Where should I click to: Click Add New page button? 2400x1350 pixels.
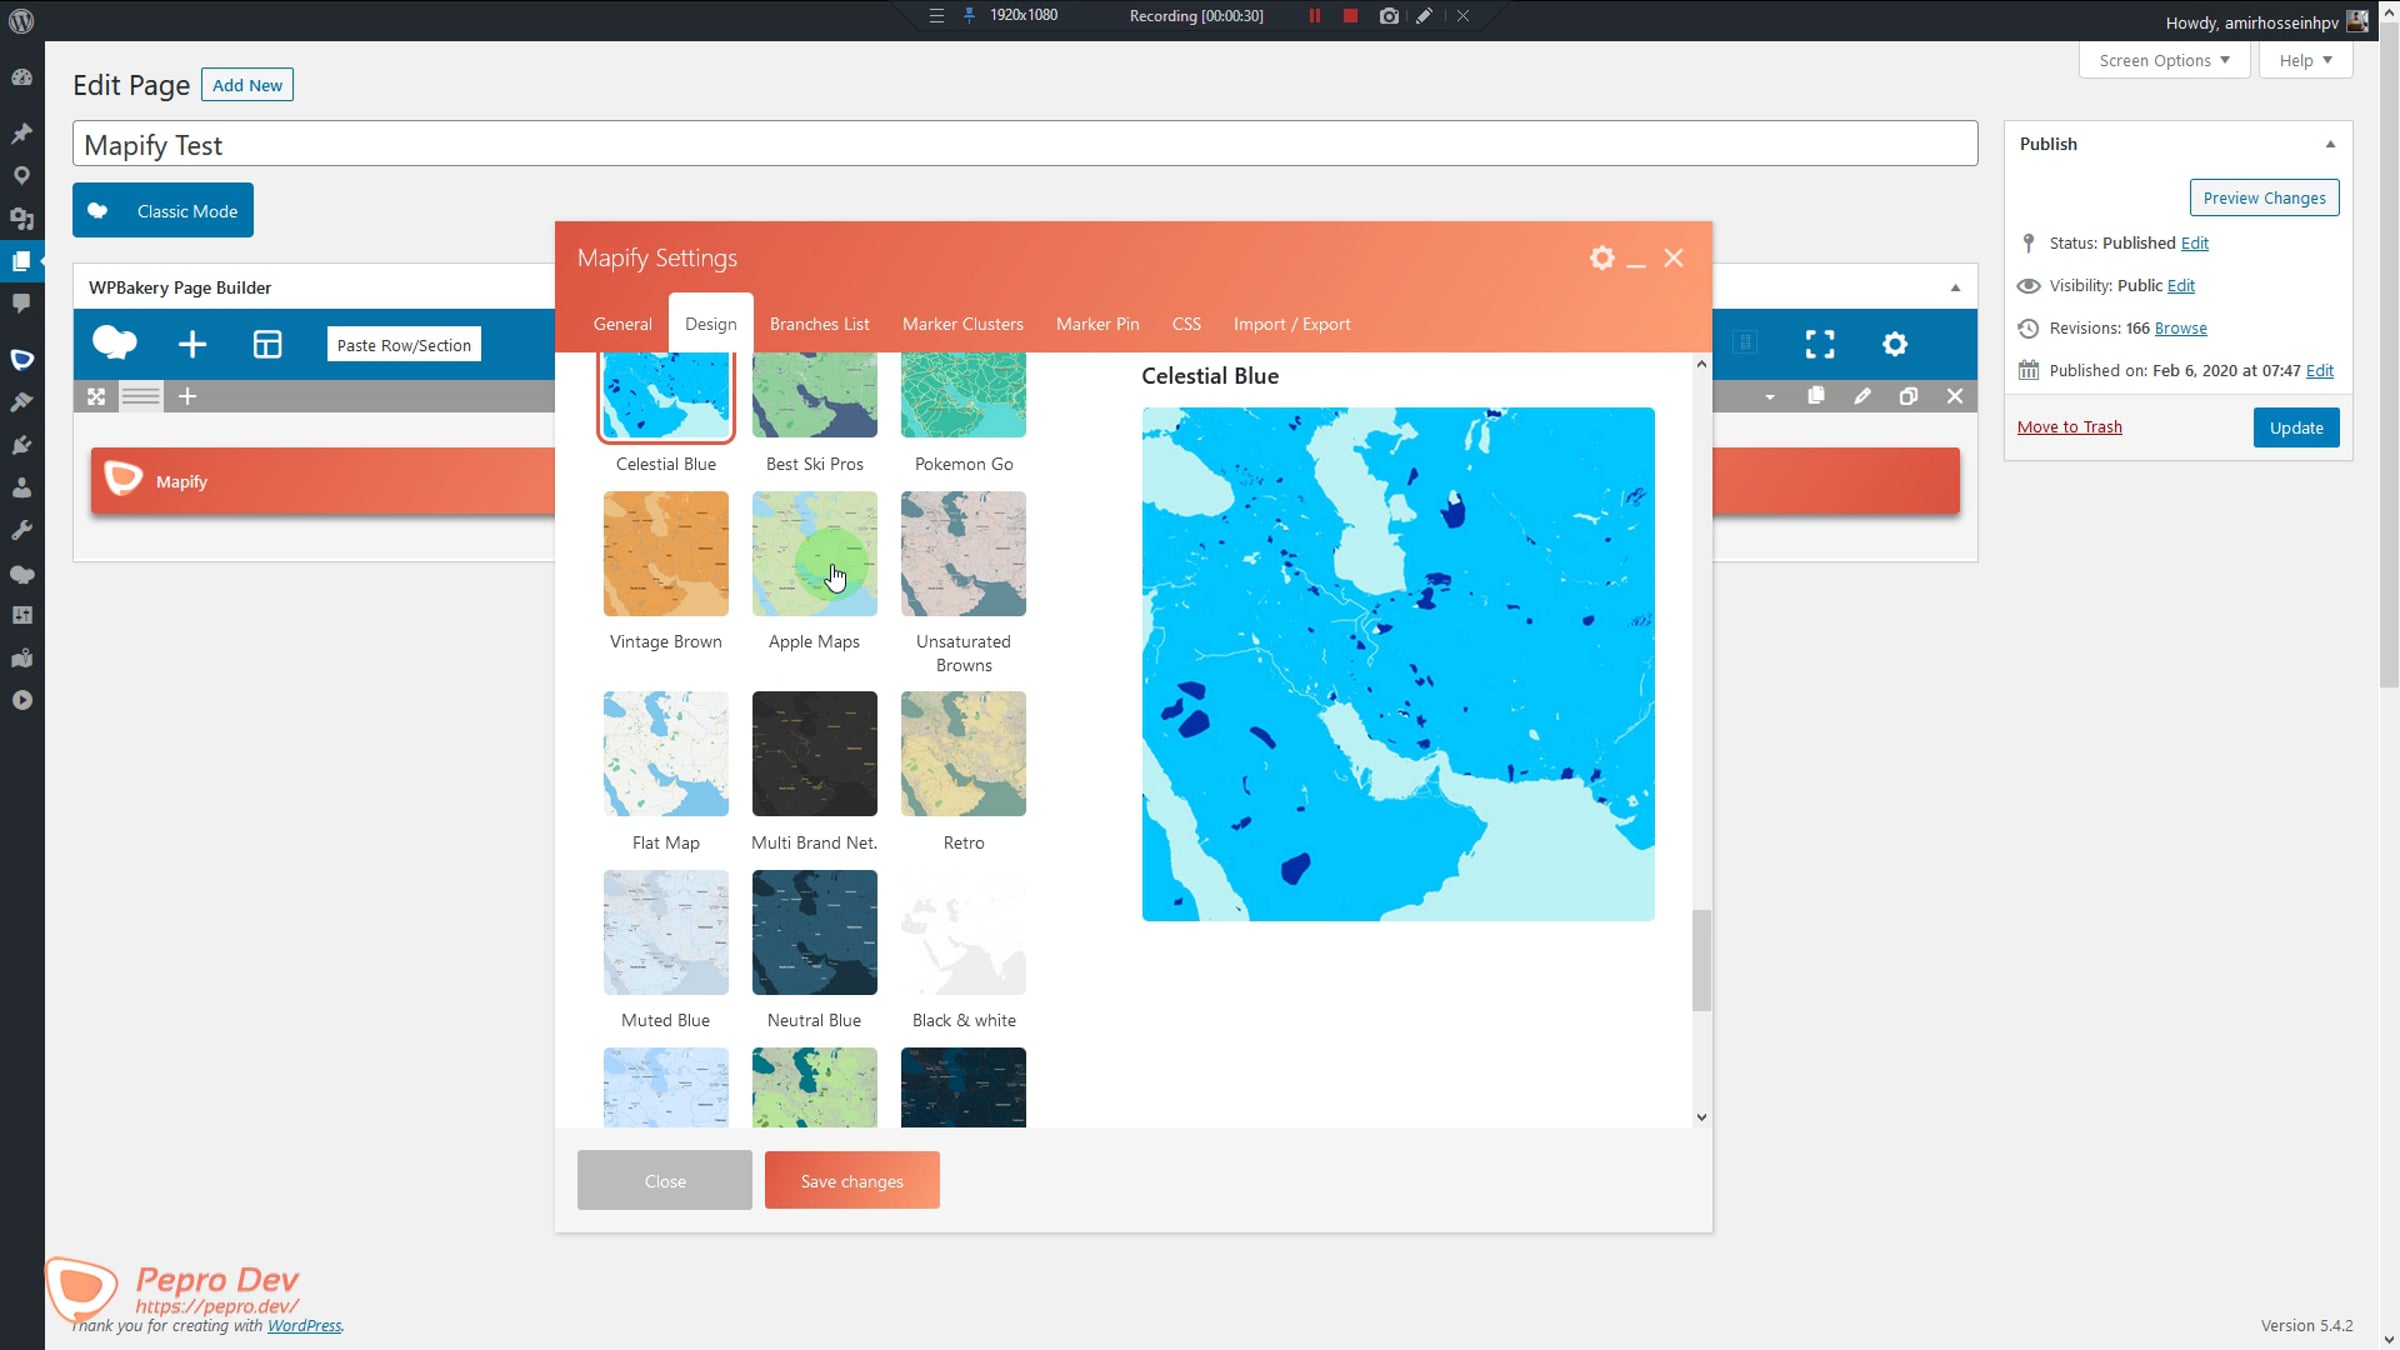(x=247, y=85)
